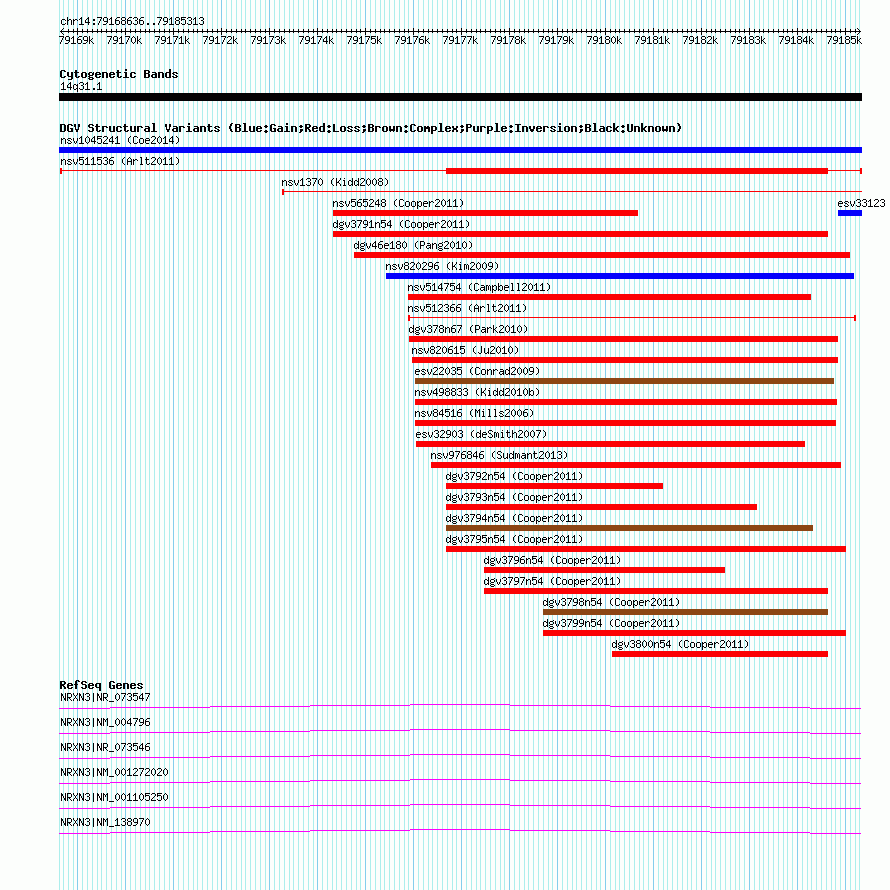Click the nsv820615 red bar
The image size is (890, 890).
pos(625,360)
